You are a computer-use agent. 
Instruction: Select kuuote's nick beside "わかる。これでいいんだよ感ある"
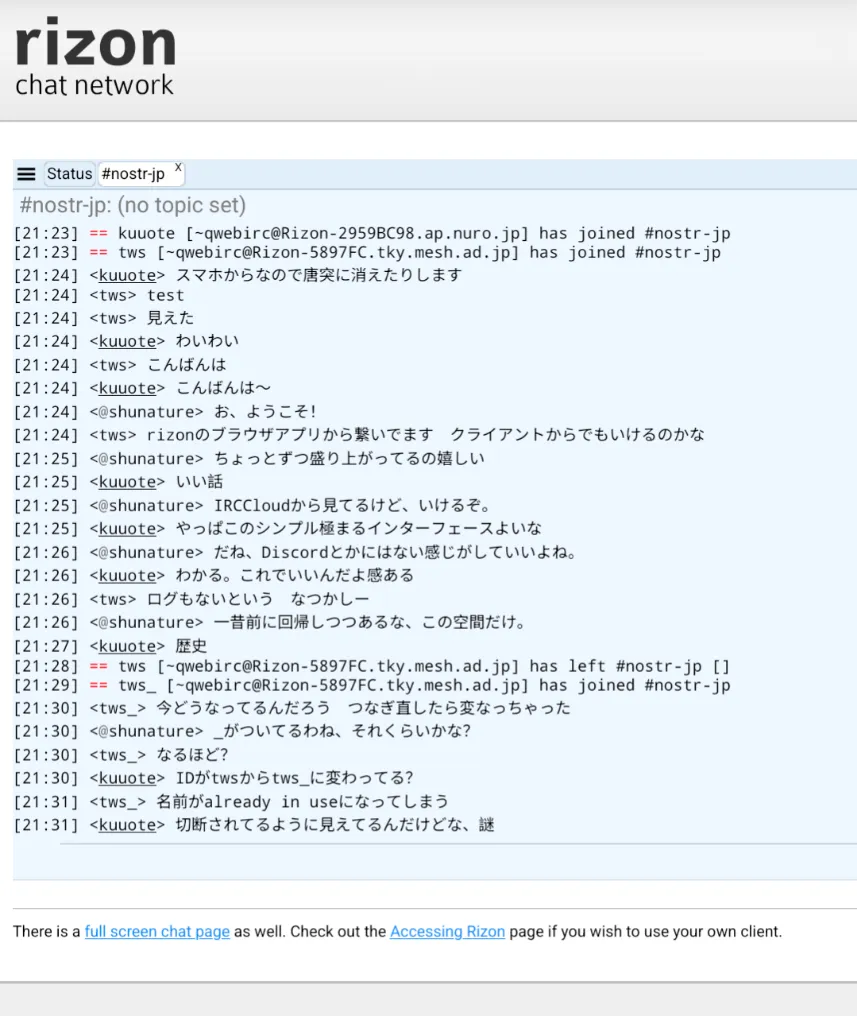coord(127,577)
